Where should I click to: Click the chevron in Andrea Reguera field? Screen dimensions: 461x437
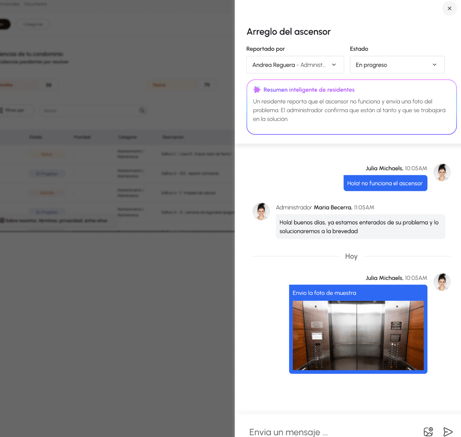(334, 65)
